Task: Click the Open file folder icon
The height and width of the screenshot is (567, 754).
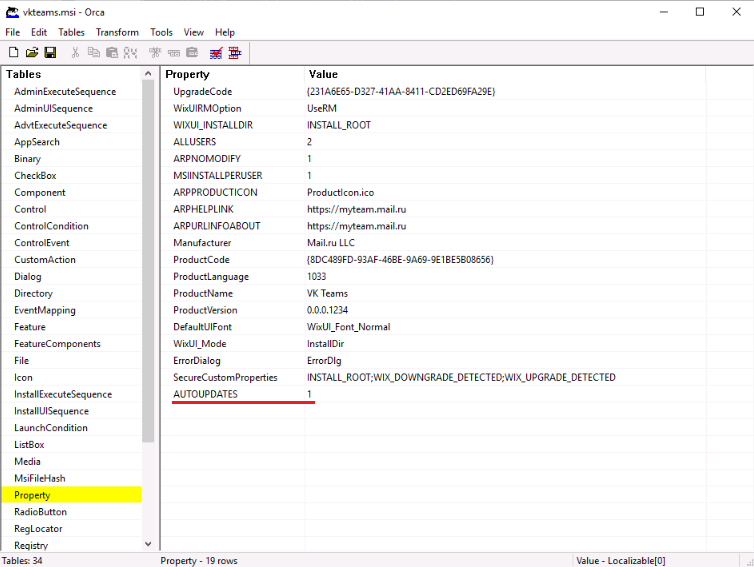Action: click(31, 52)
